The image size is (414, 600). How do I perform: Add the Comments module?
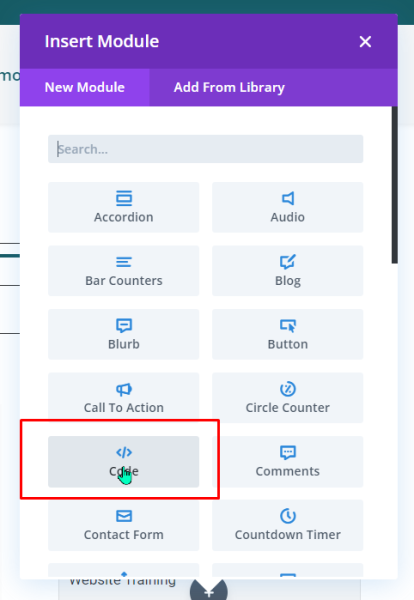coord(288,461)
